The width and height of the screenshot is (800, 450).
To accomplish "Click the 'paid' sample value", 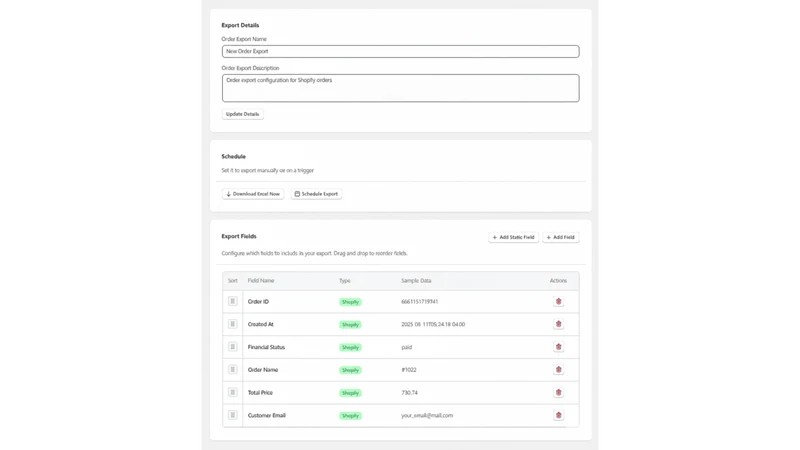I will (407, 347).
